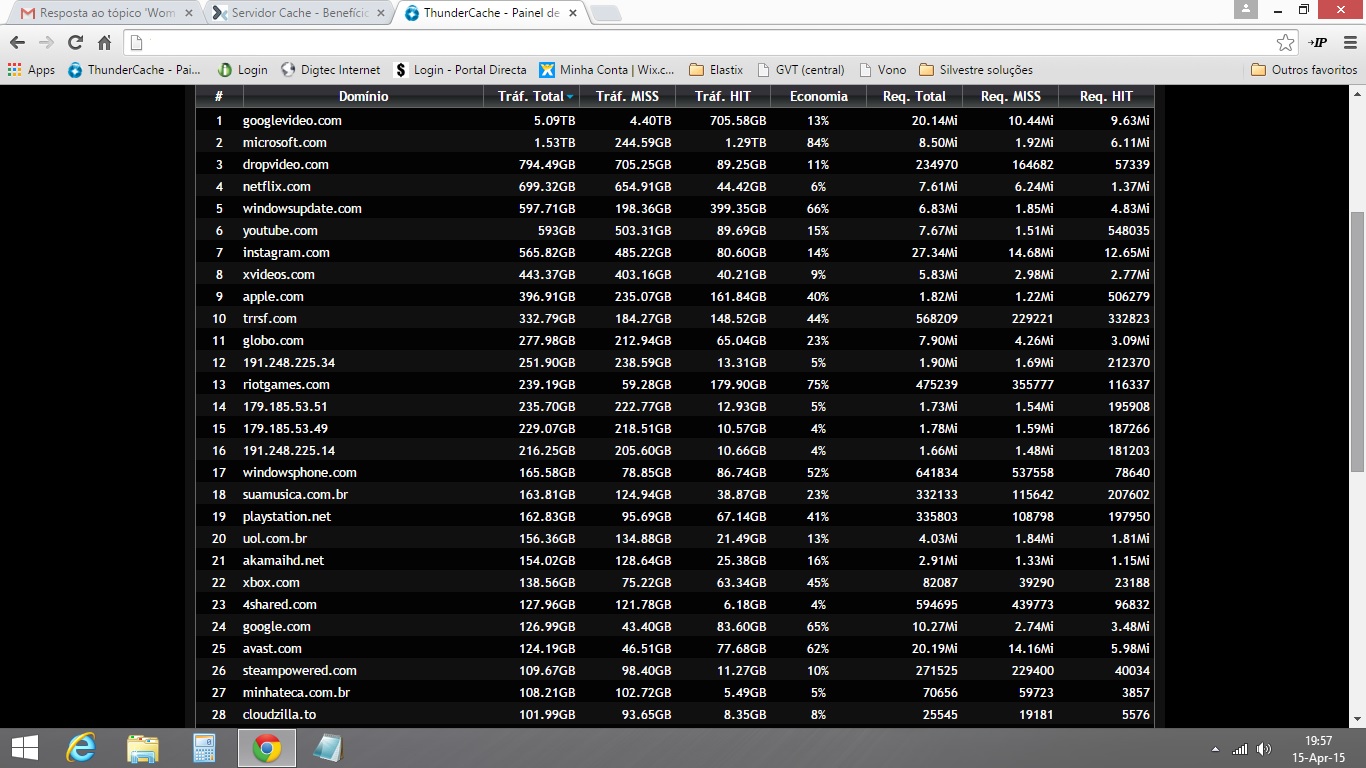Open the GVT (central) bookmark
Image resolution: width=1366 pixels, height=768 pixels.
pos(802,70)
